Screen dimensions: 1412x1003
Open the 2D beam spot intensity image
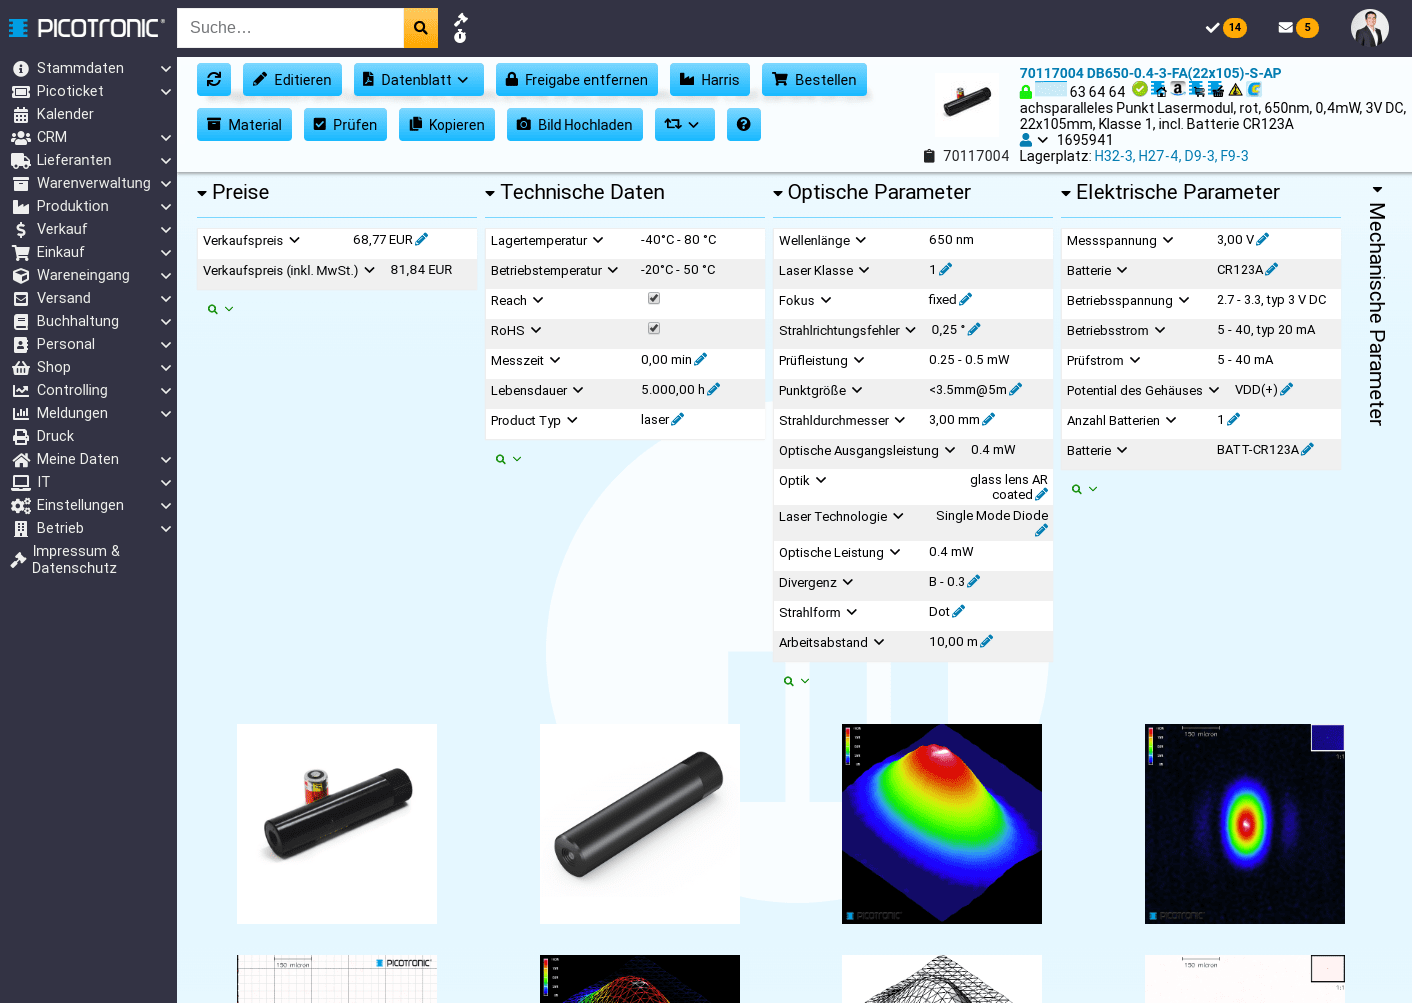(1245, 824)
